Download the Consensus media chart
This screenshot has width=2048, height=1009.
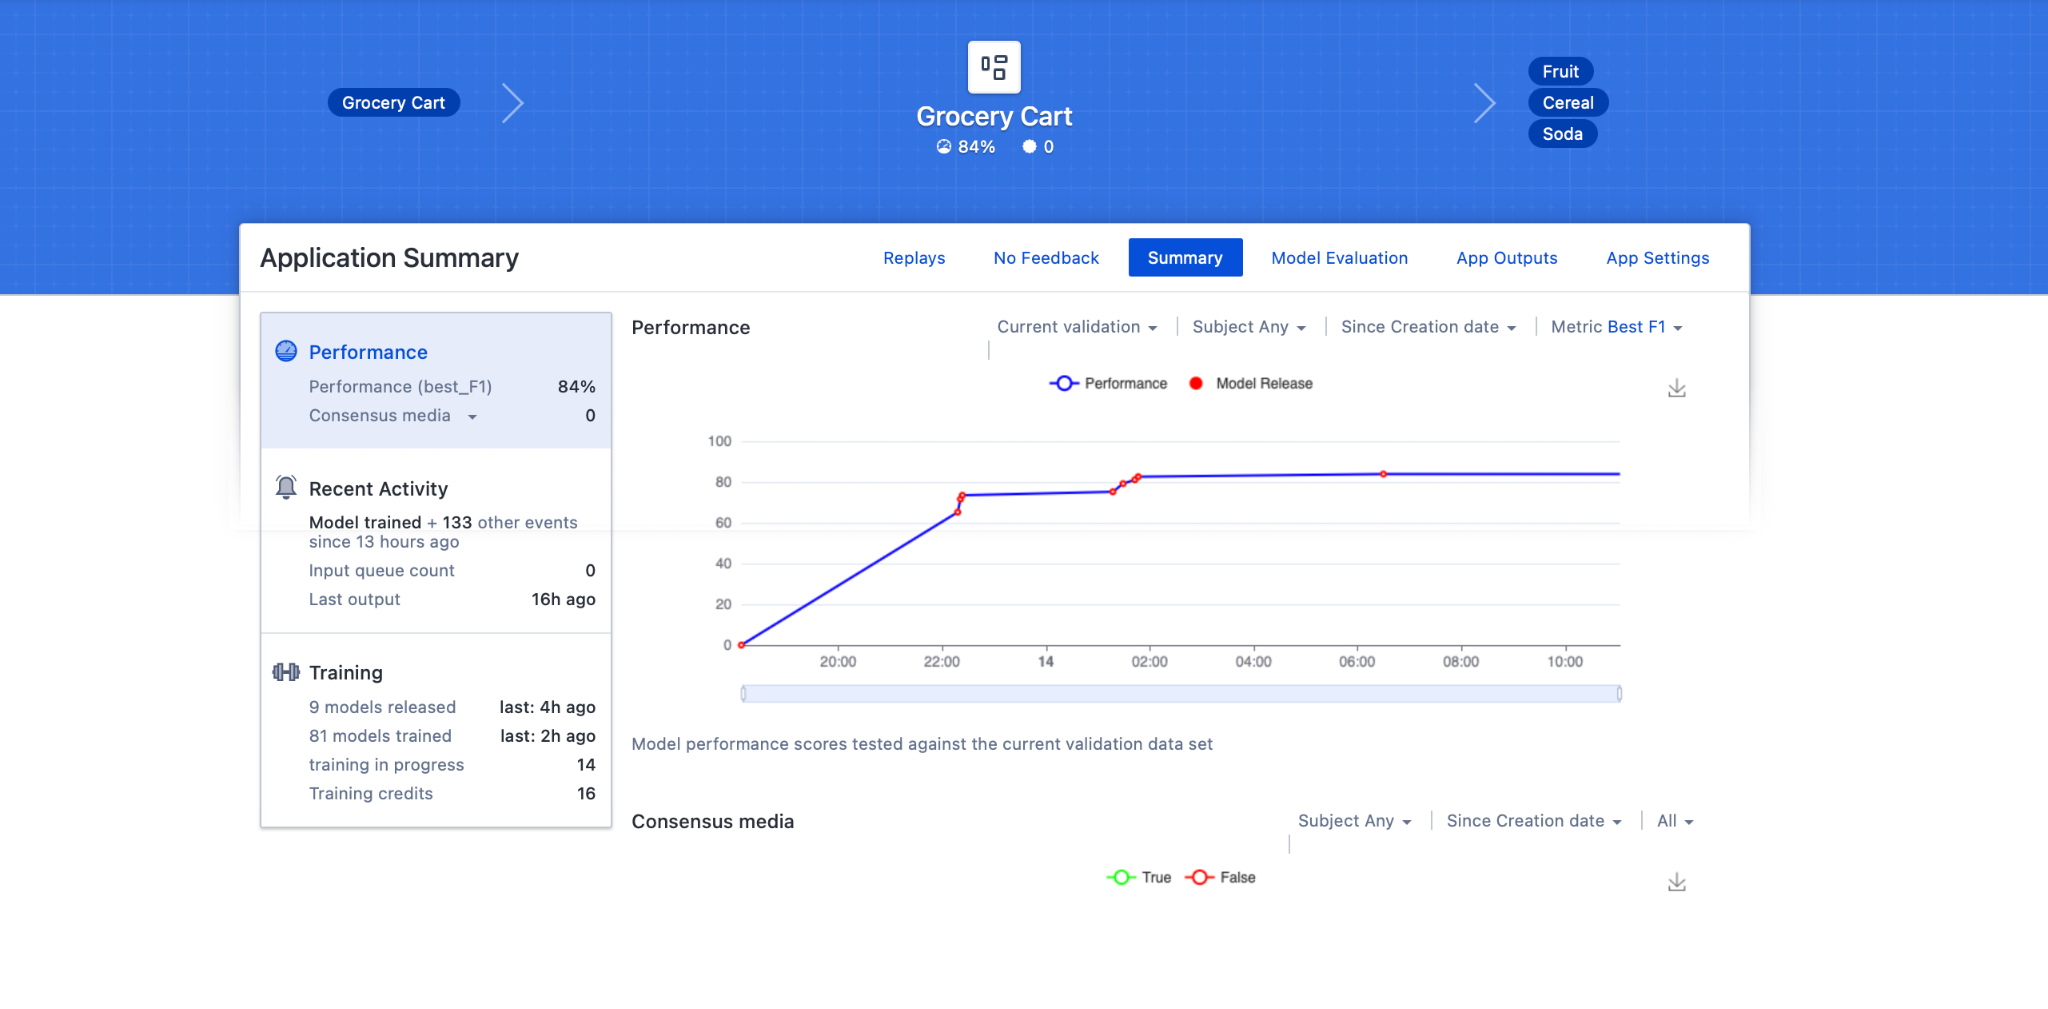[1677, 882]
